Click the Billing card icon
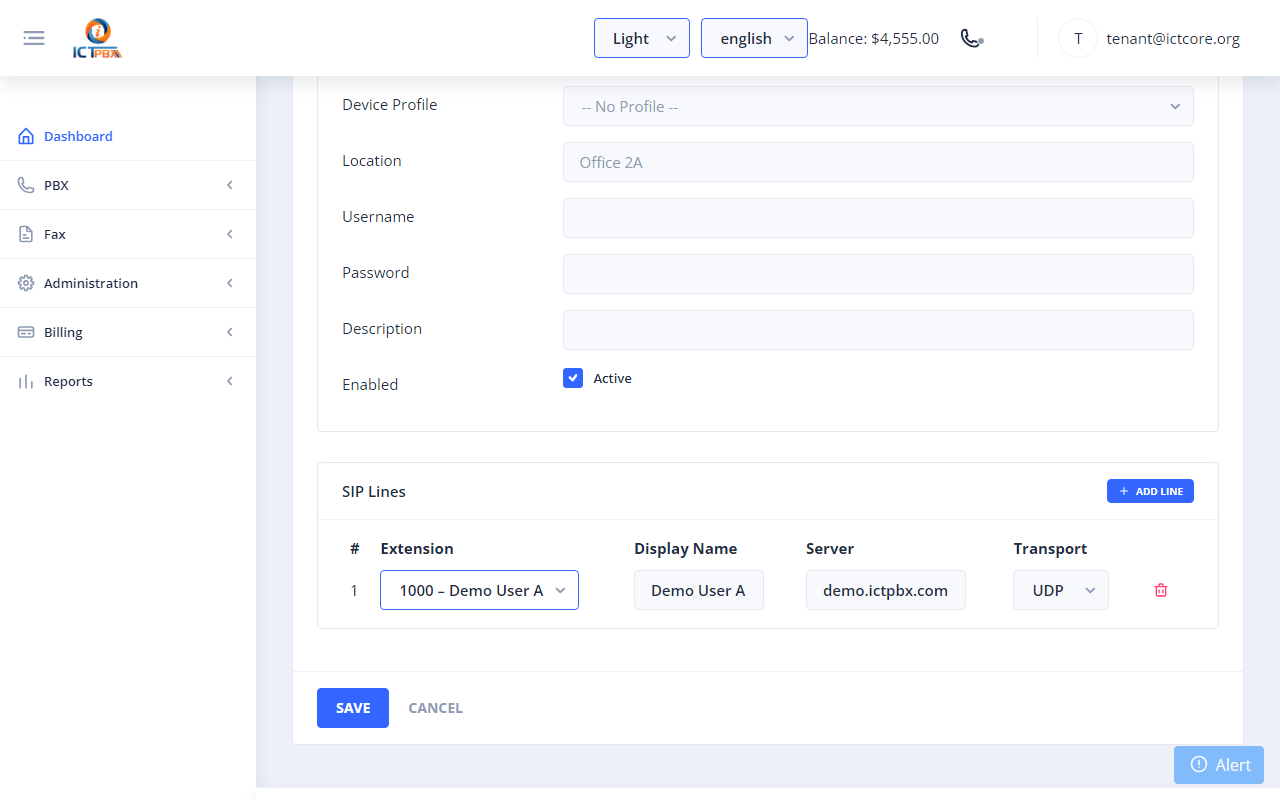Image resolution: width=1280 pixels, height=800 pixels. pyautogui.click(x=26, y=332)
